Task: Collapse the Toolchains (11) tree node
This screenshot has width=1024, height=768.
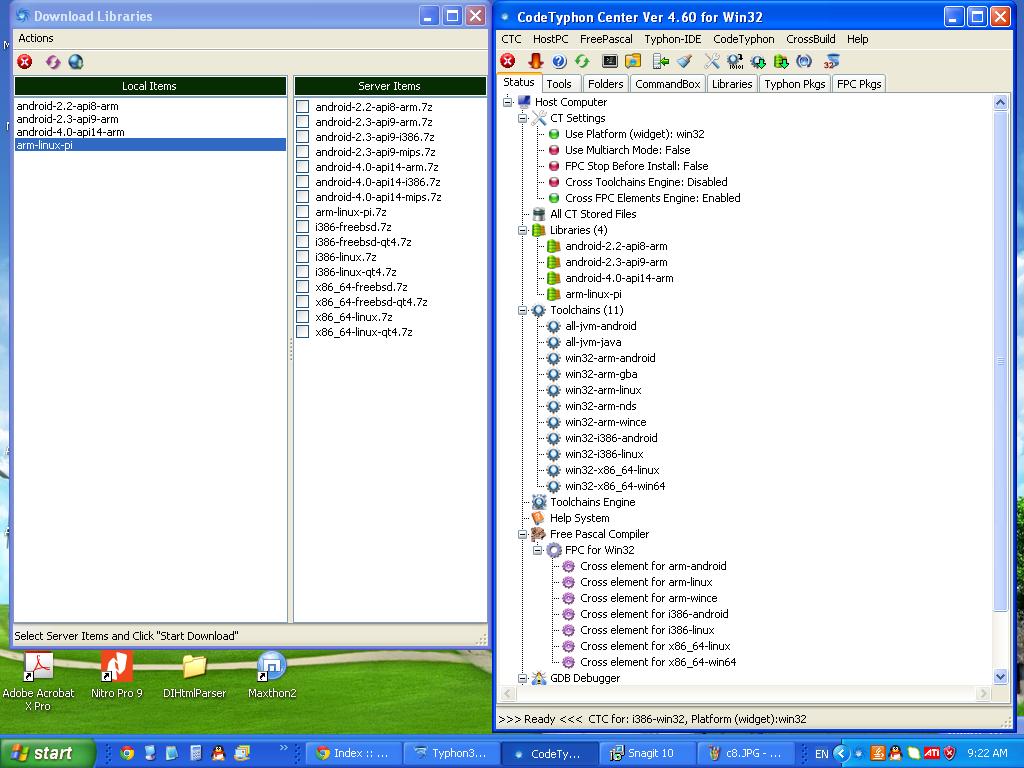Action: pos(522,310)
